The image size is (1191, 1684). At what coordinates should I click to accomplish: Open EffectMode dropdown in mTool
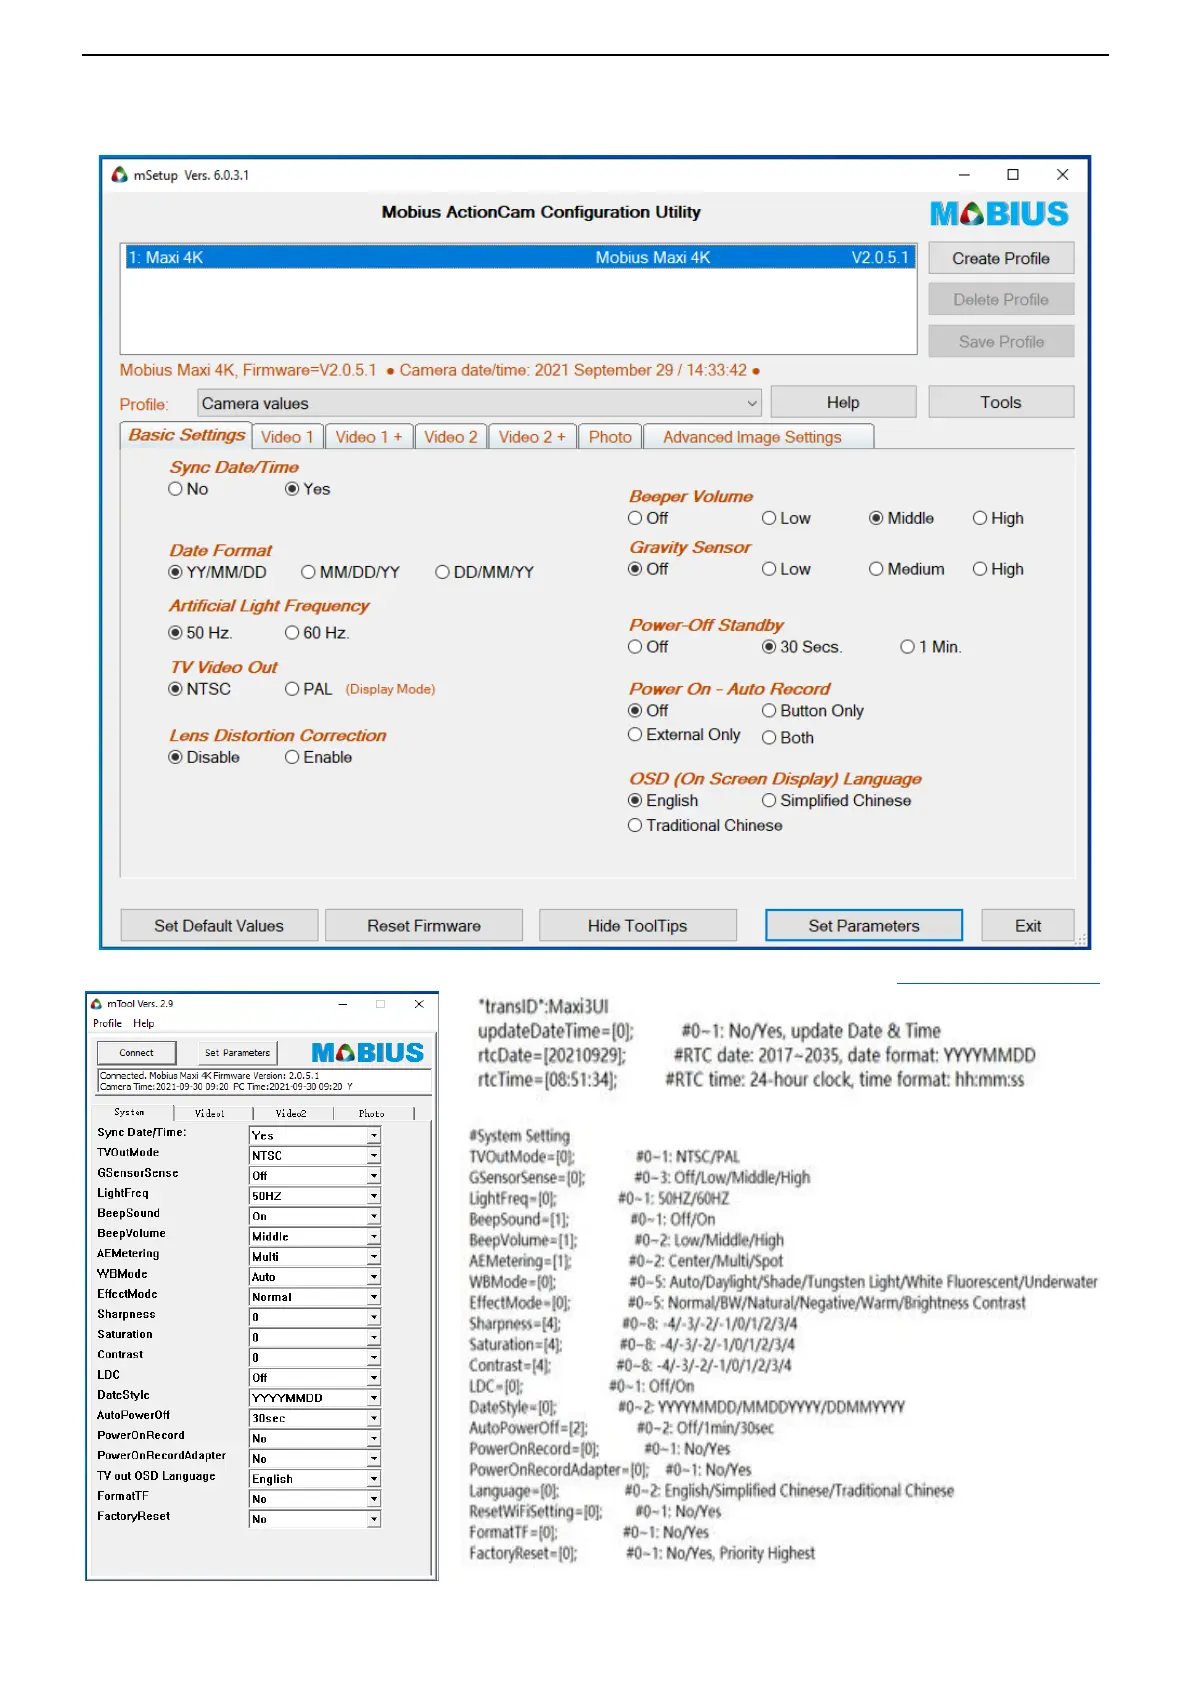point(374,1297)
